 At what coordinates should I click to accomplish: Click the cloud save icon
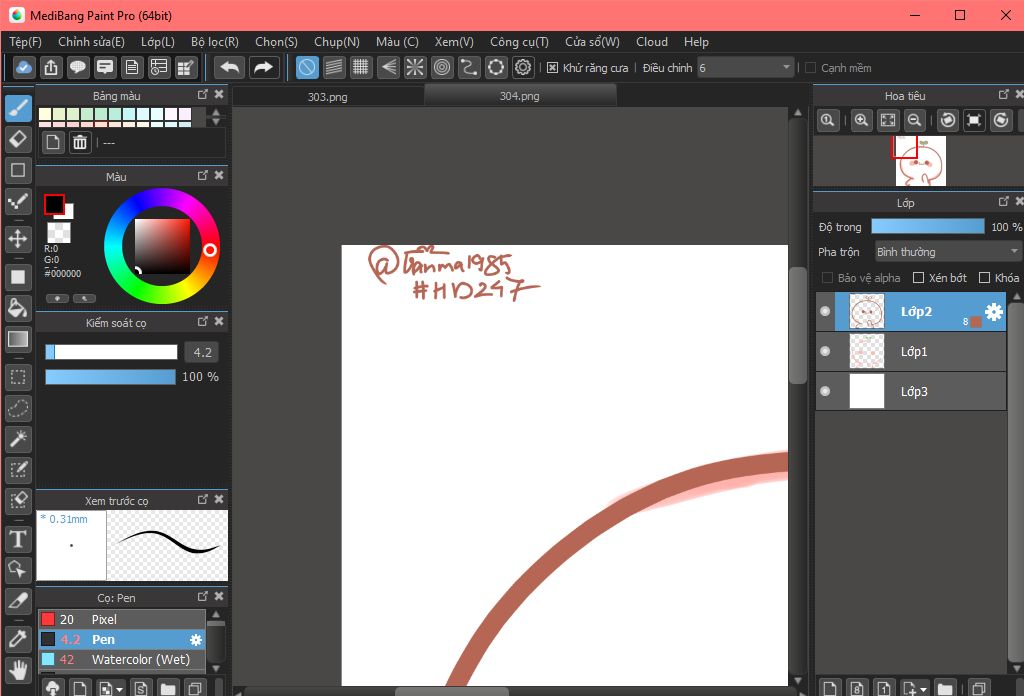tap(24, 67)
